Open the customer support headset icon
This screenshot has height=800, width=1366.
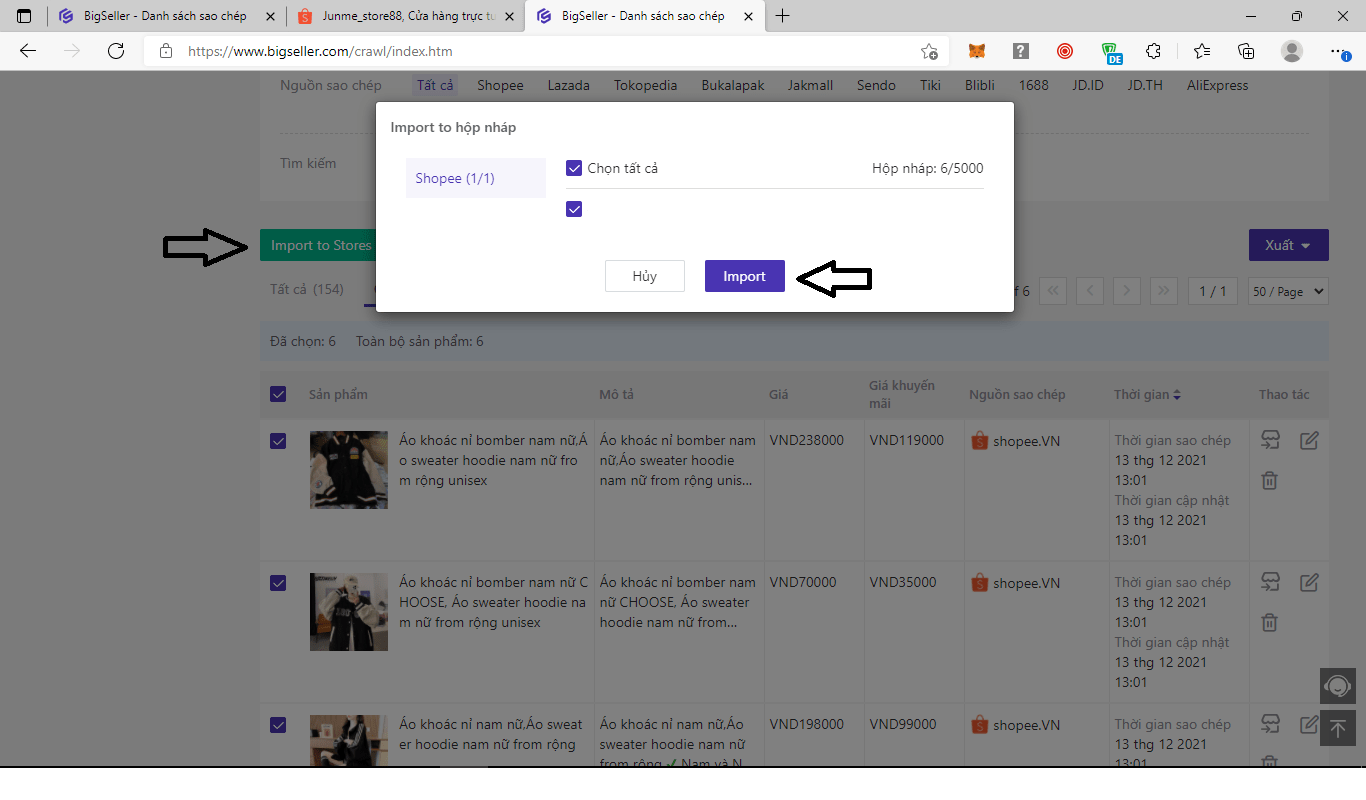click(1337, 686)
